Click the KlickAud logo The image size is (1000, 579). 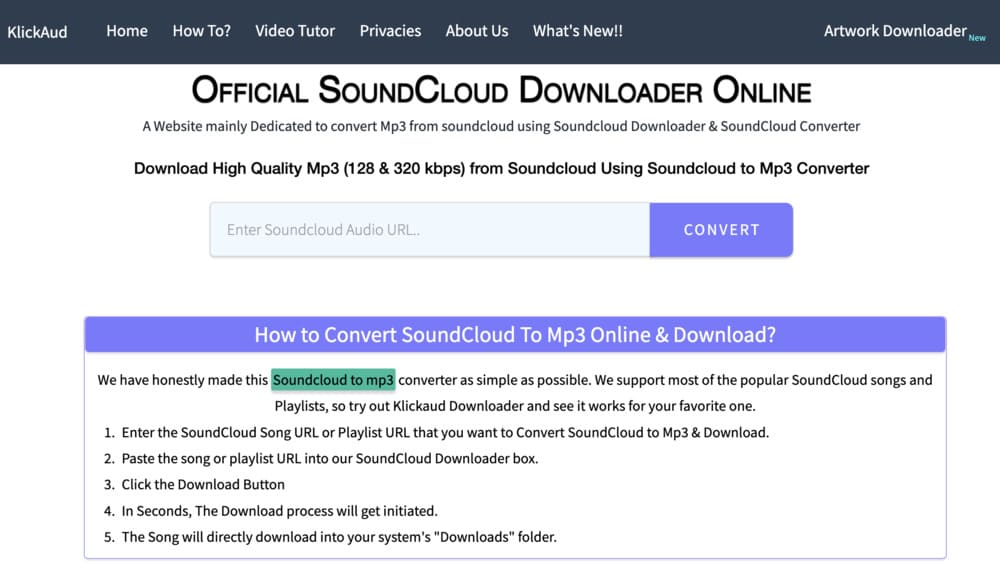[x=38, y=31]
